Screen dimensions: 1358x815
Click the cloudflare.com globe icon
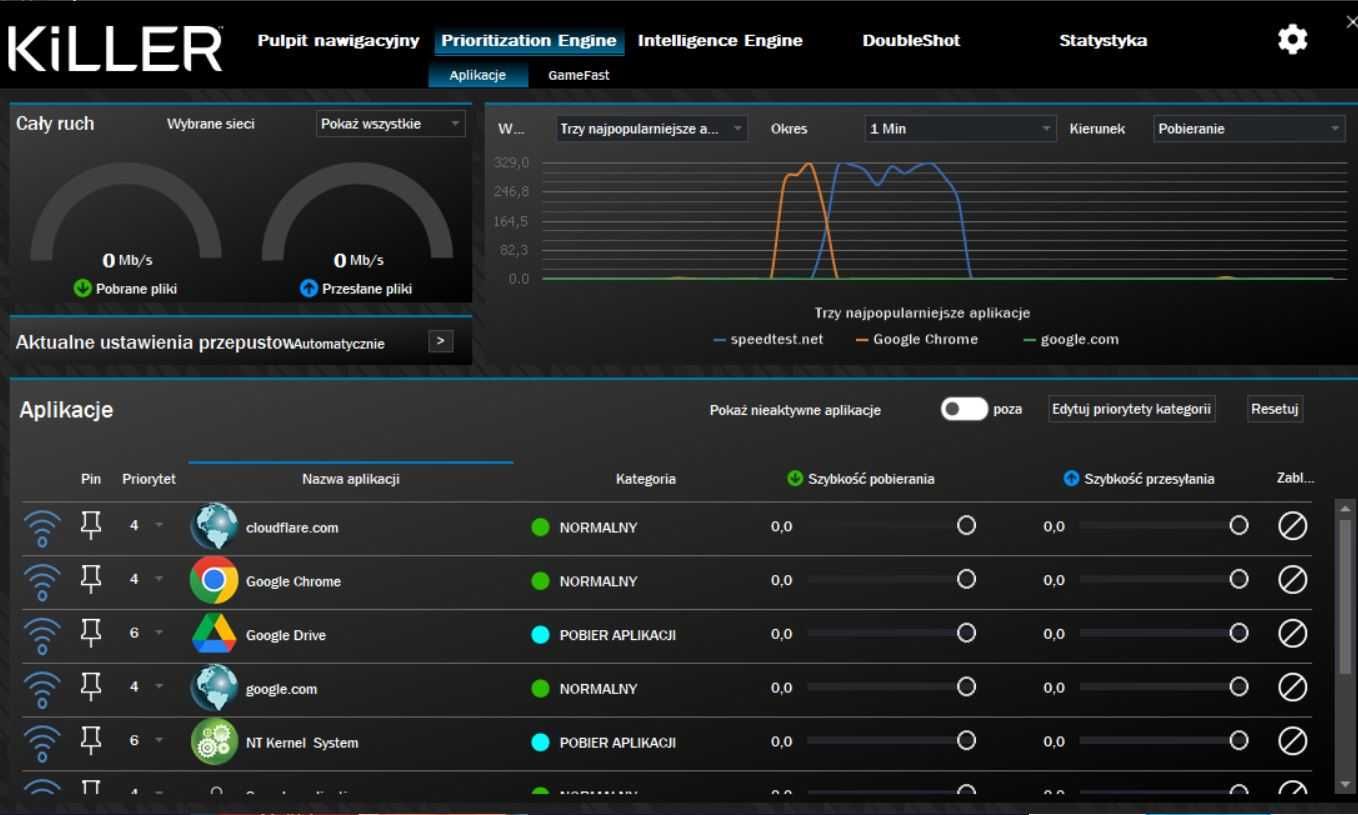[x=214, y=527]
